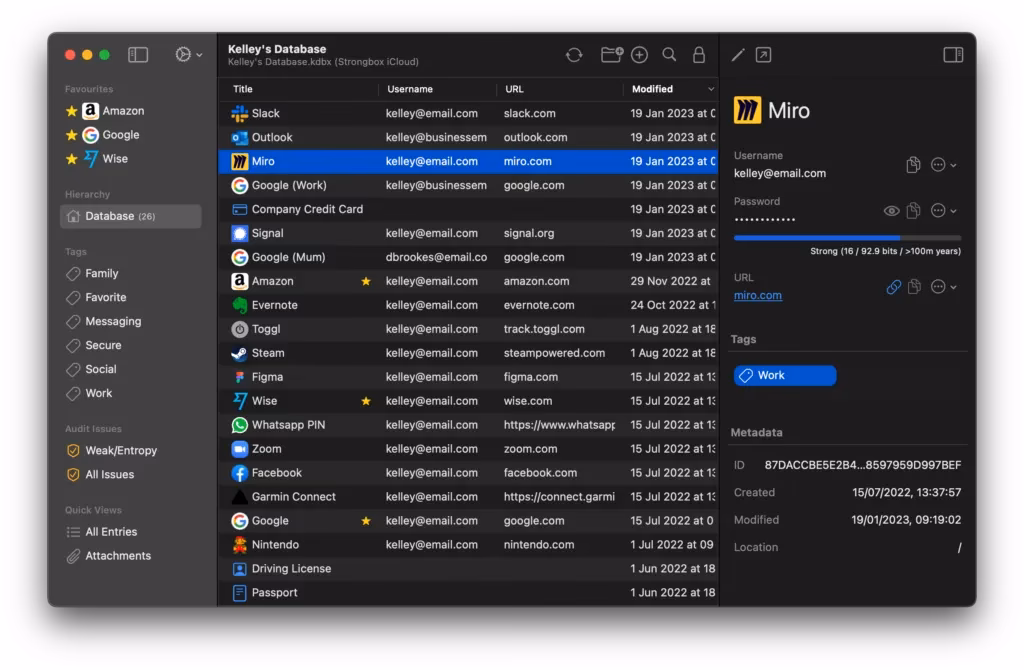Click the password strength bar
1024x670 pixels.
(847, 238)
